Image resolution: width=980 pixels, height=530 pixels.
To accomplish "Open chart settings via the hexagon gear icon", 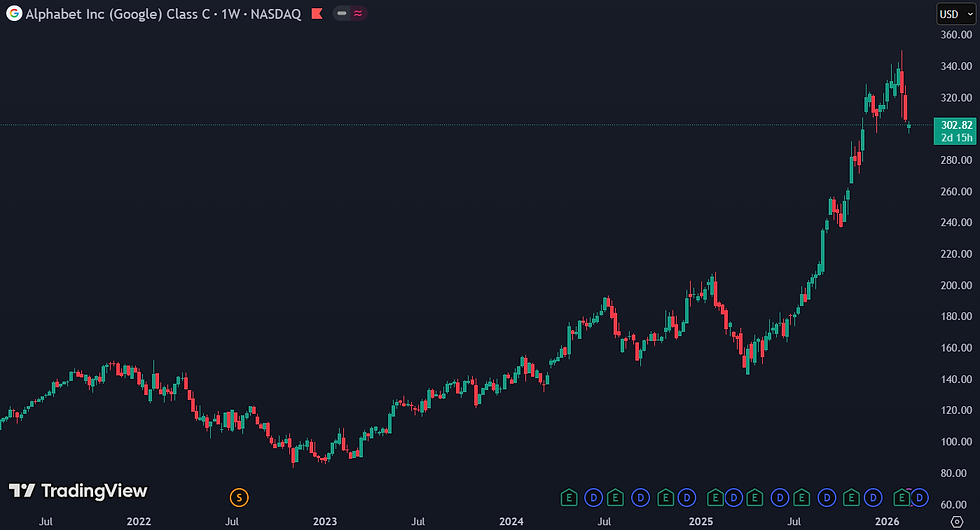I will click(x=957, y=521).
